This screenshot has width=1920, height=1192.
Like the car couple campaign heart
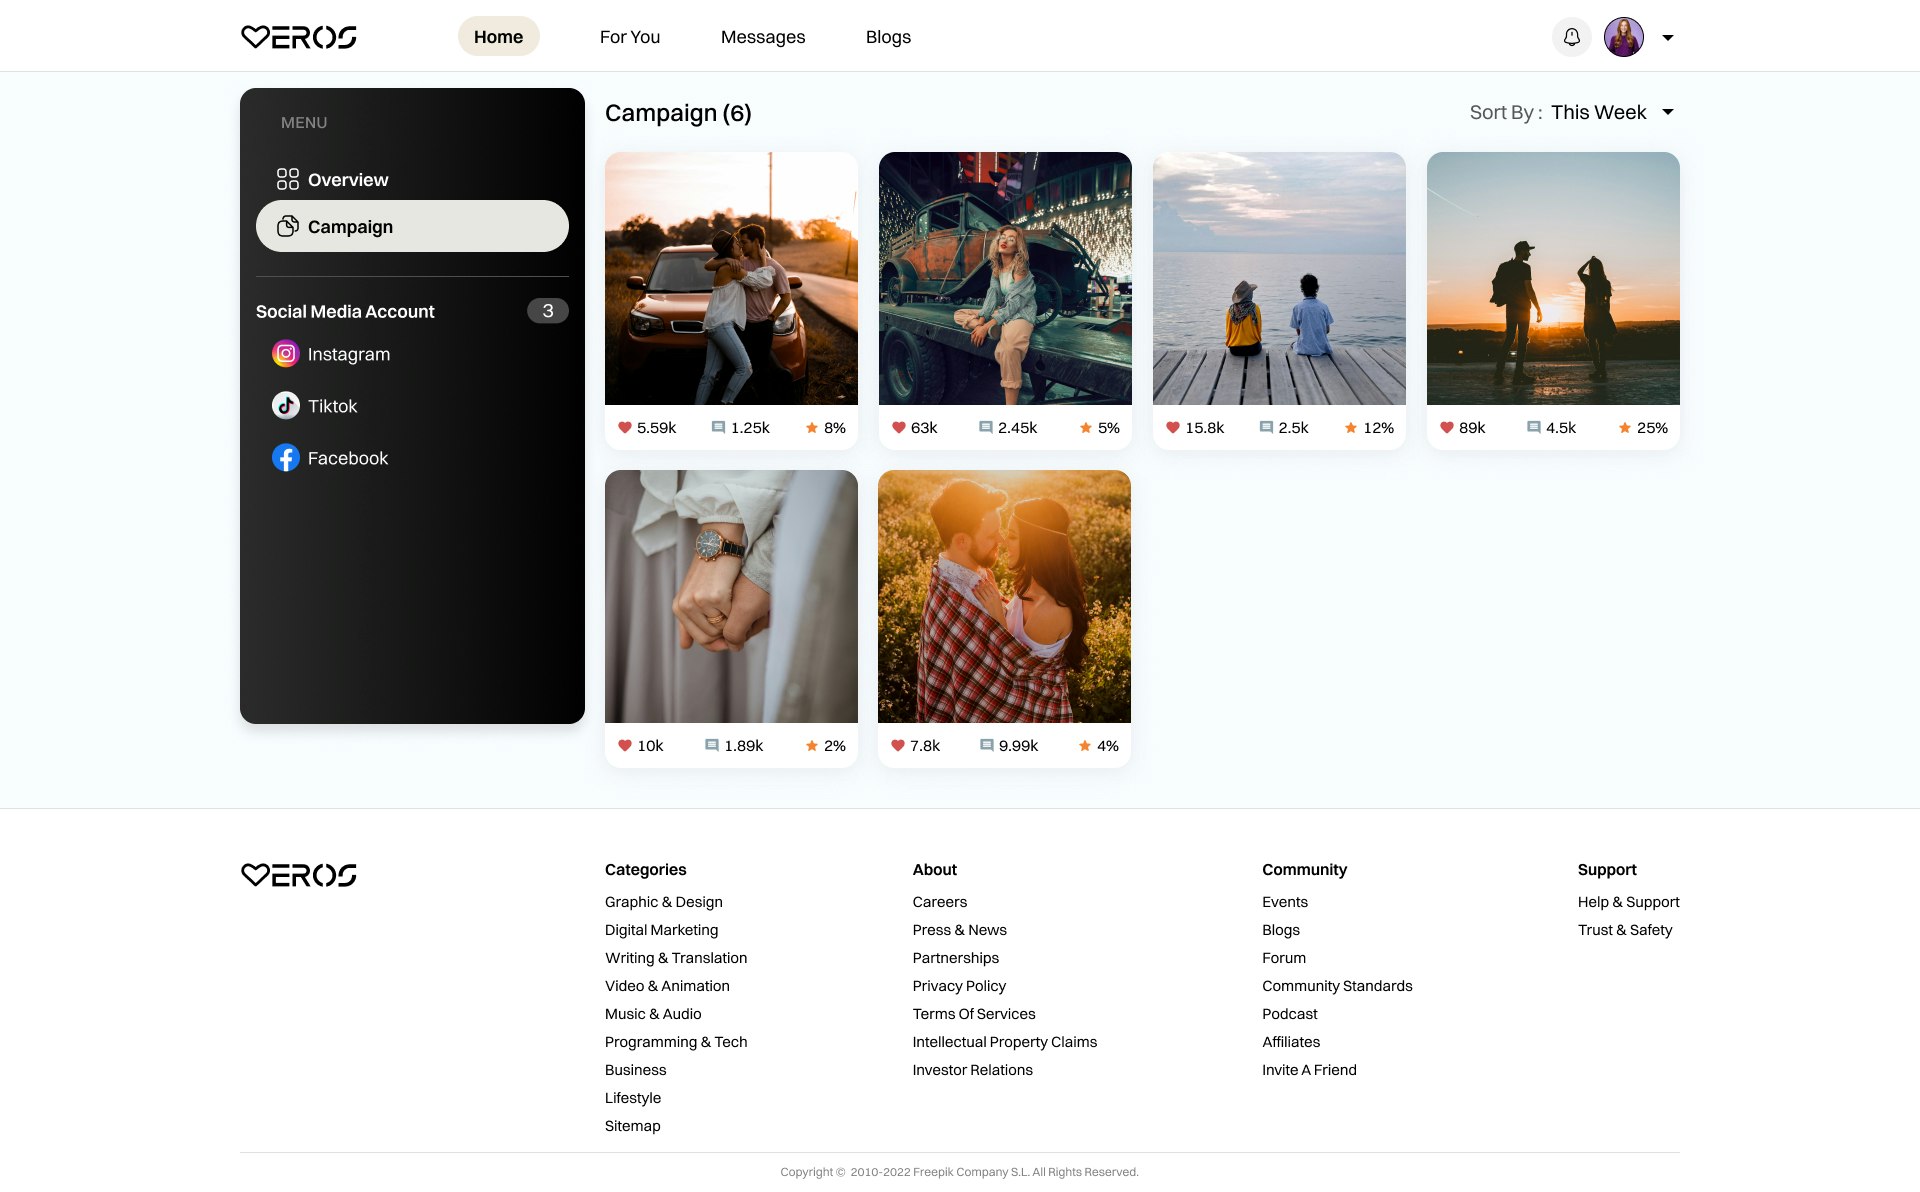coord(625,428)
